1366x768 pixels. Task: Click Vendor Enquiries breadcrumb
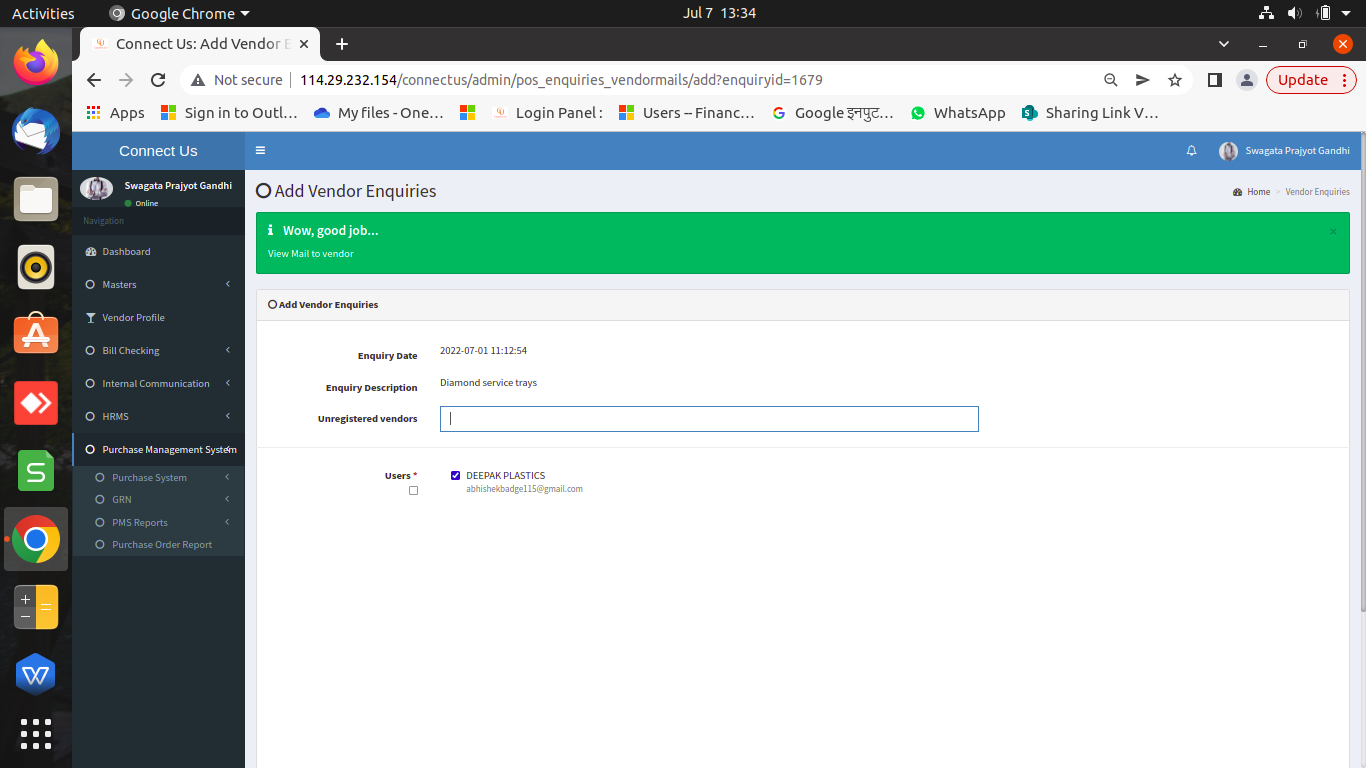click(1317, 192)
